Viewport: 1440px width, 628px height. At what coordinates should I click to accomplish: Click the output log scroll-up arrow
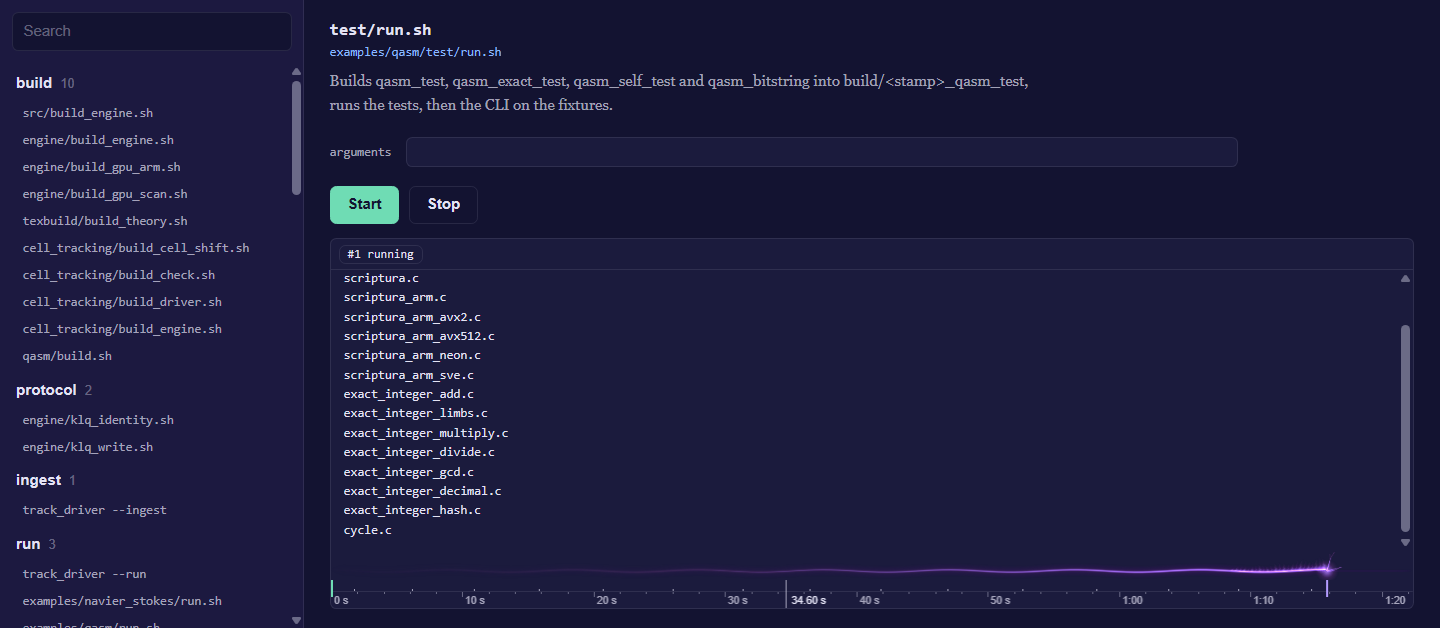[1405, 279]
